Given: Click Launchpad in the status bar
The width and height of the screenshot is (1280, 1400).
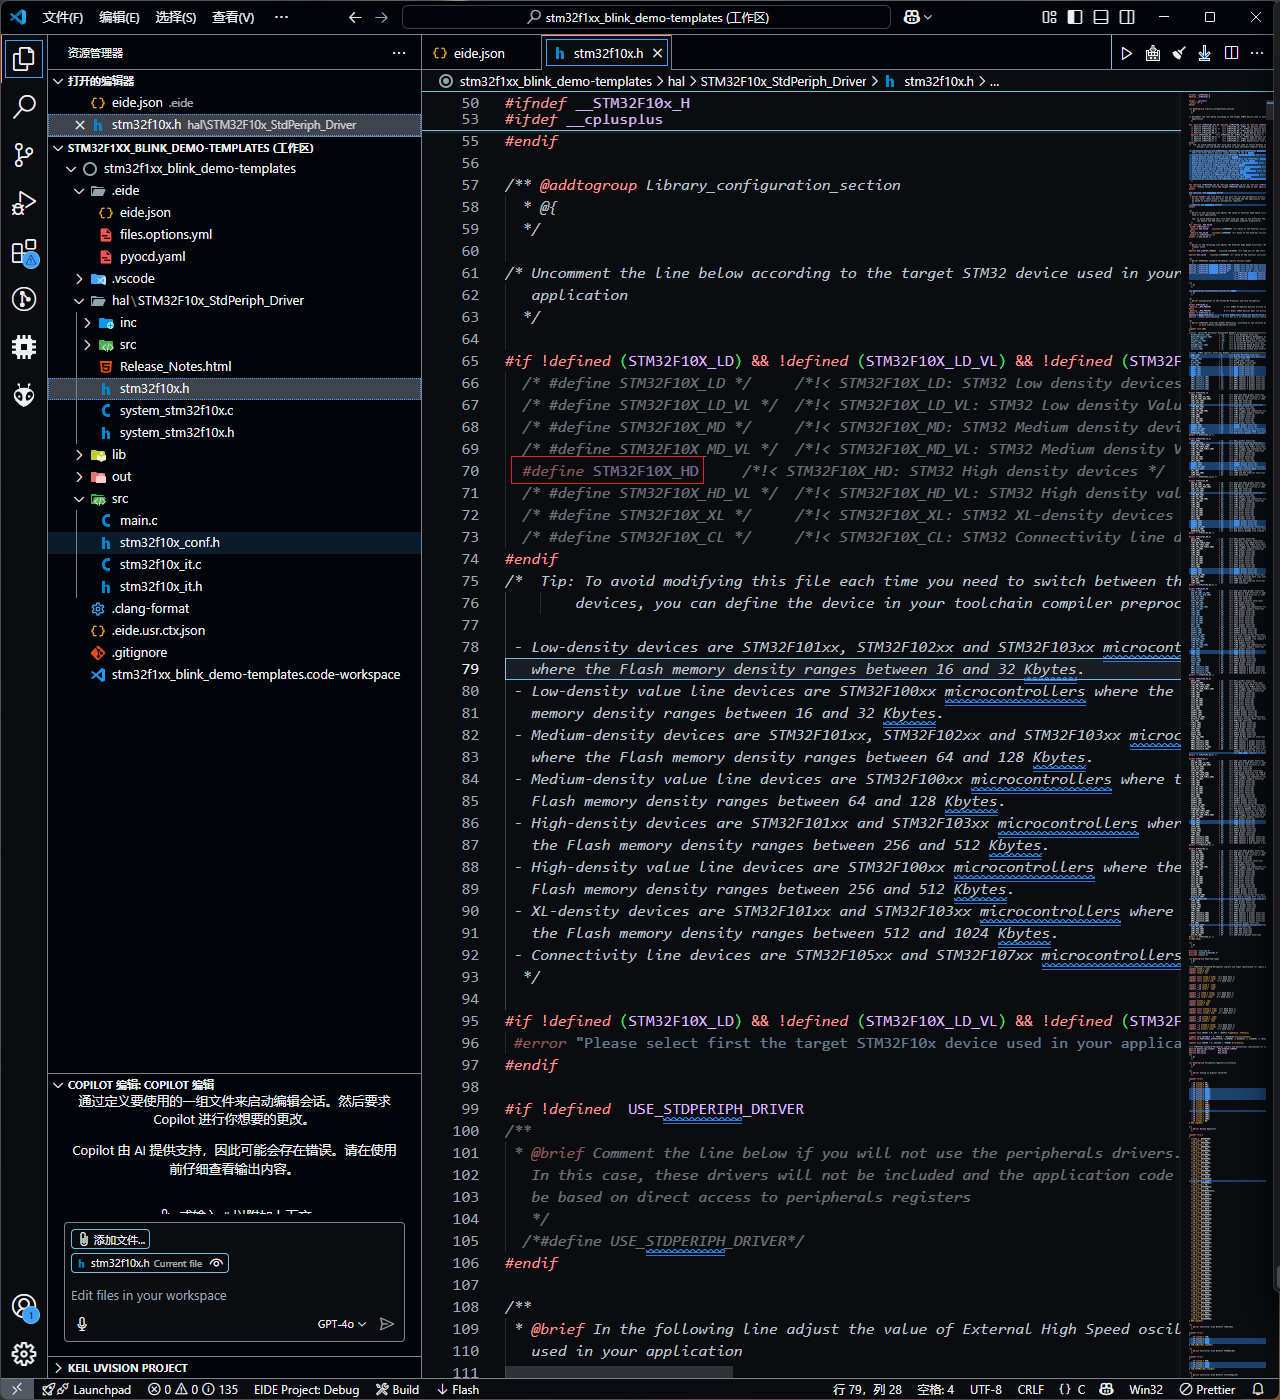Looking at the screenshot, I should (x=88, y=1389).
